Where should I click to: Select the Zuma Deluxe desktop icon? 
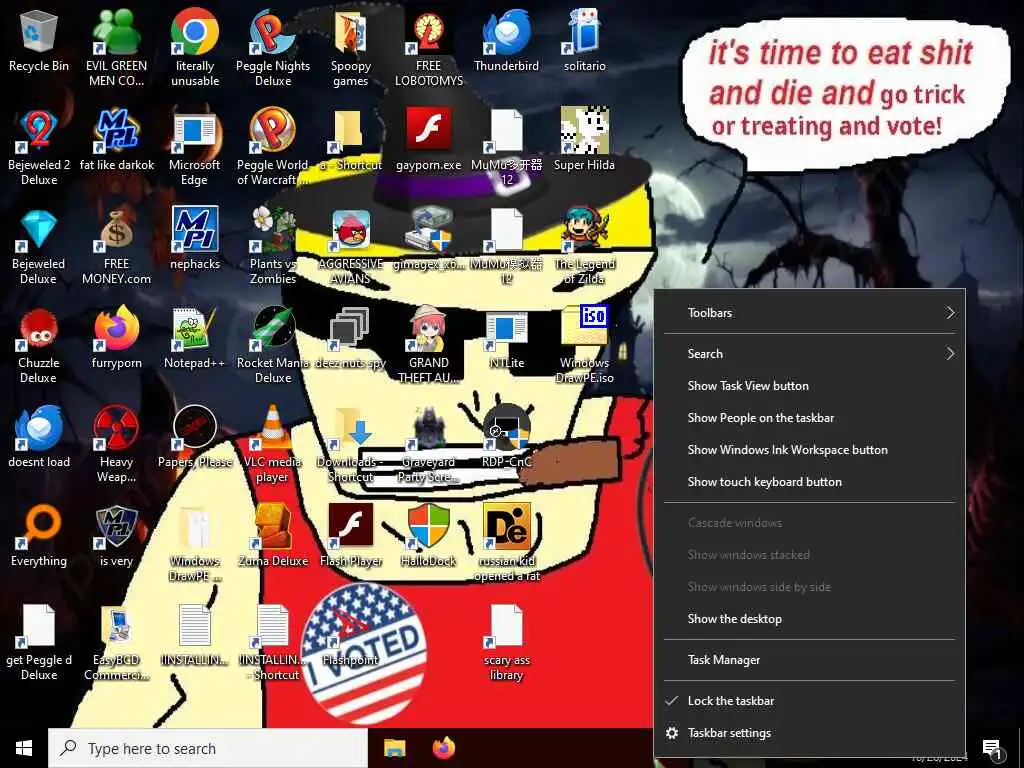click(272, 526)
